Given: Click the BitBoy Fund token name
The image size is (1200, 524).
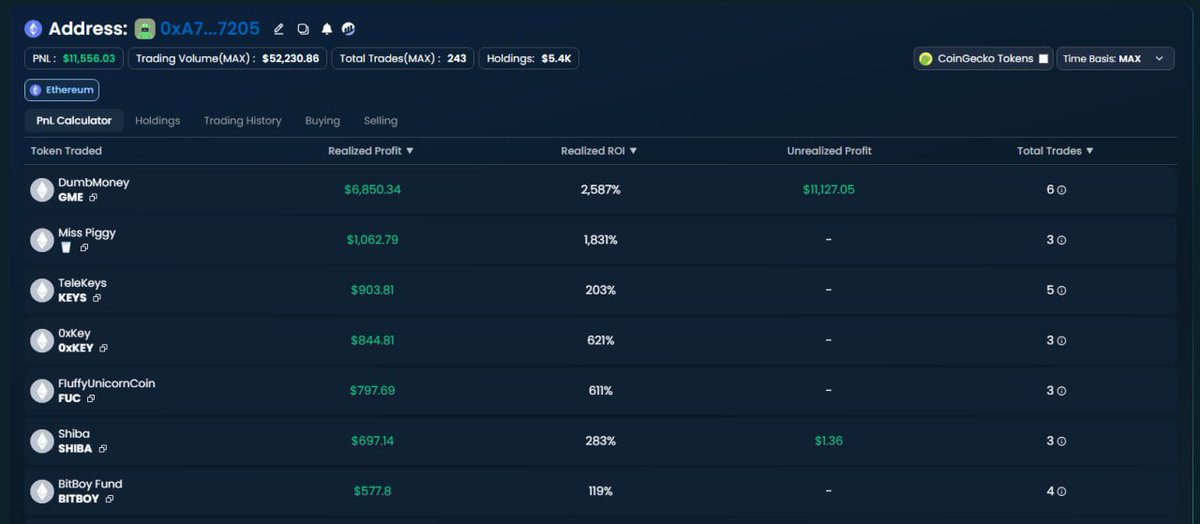Looking at the screenshot, I should (90, 484).
